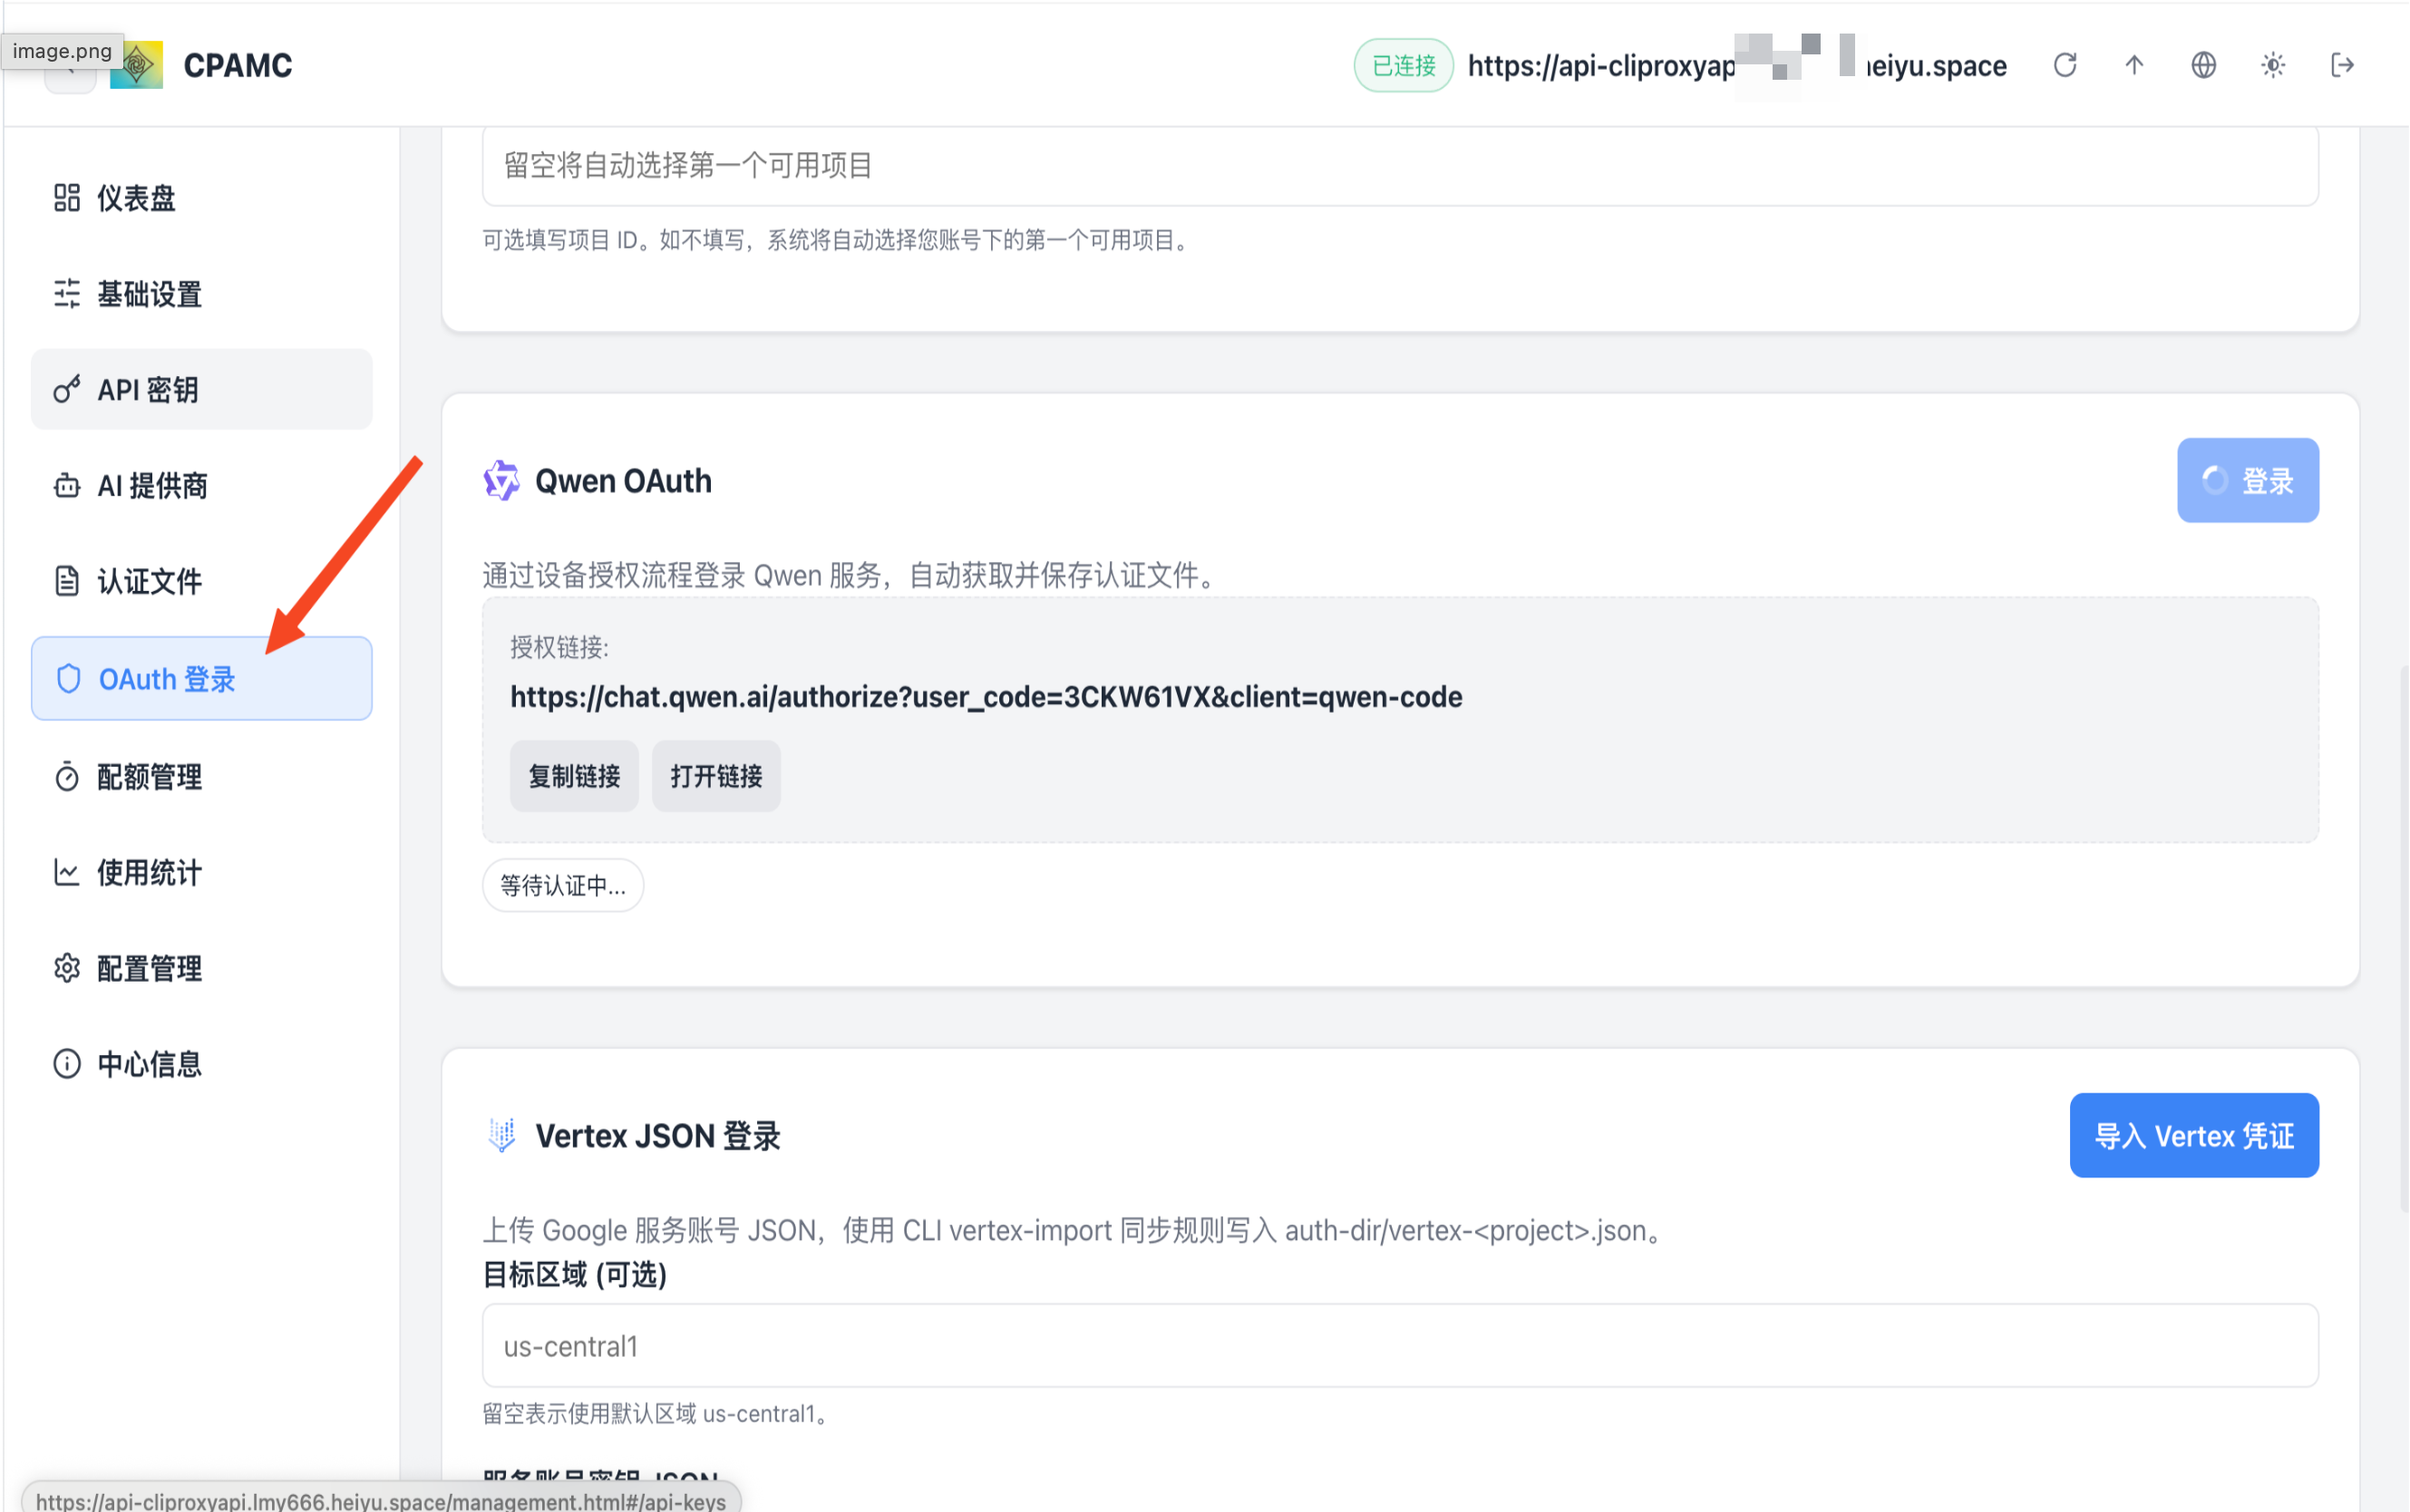This screenshot has height=1512, width=2410.
Task: Click 导入 Vertex 凭证 button
Action: click(x=2194, y=1136)
